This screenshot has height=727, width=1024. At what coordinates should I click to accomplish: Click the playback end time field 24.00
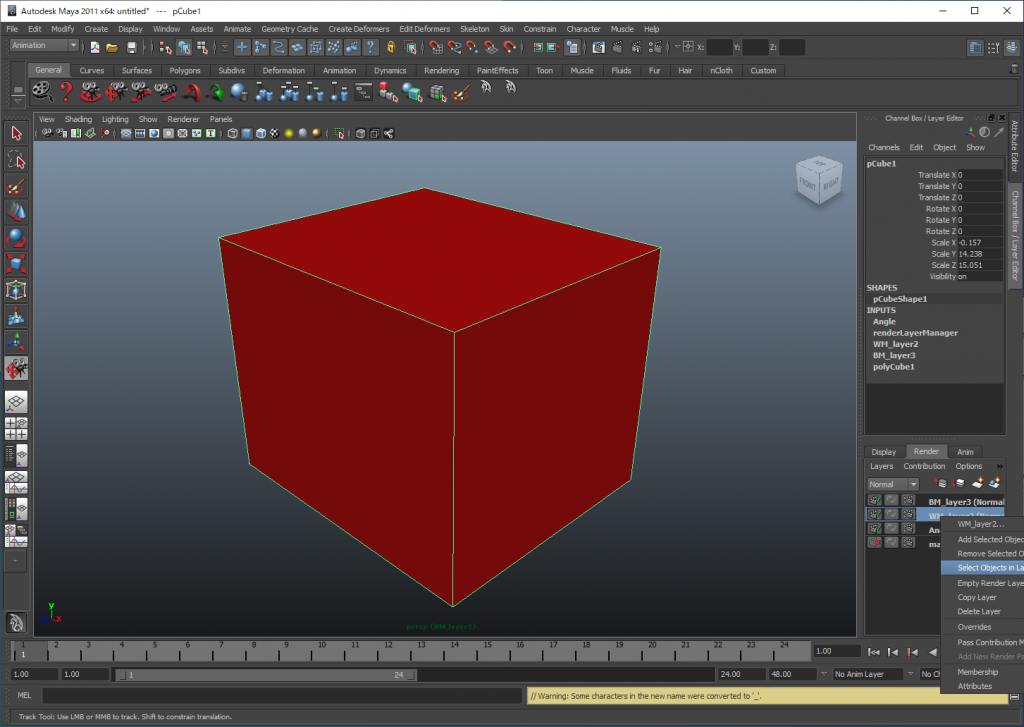point(741,674)
